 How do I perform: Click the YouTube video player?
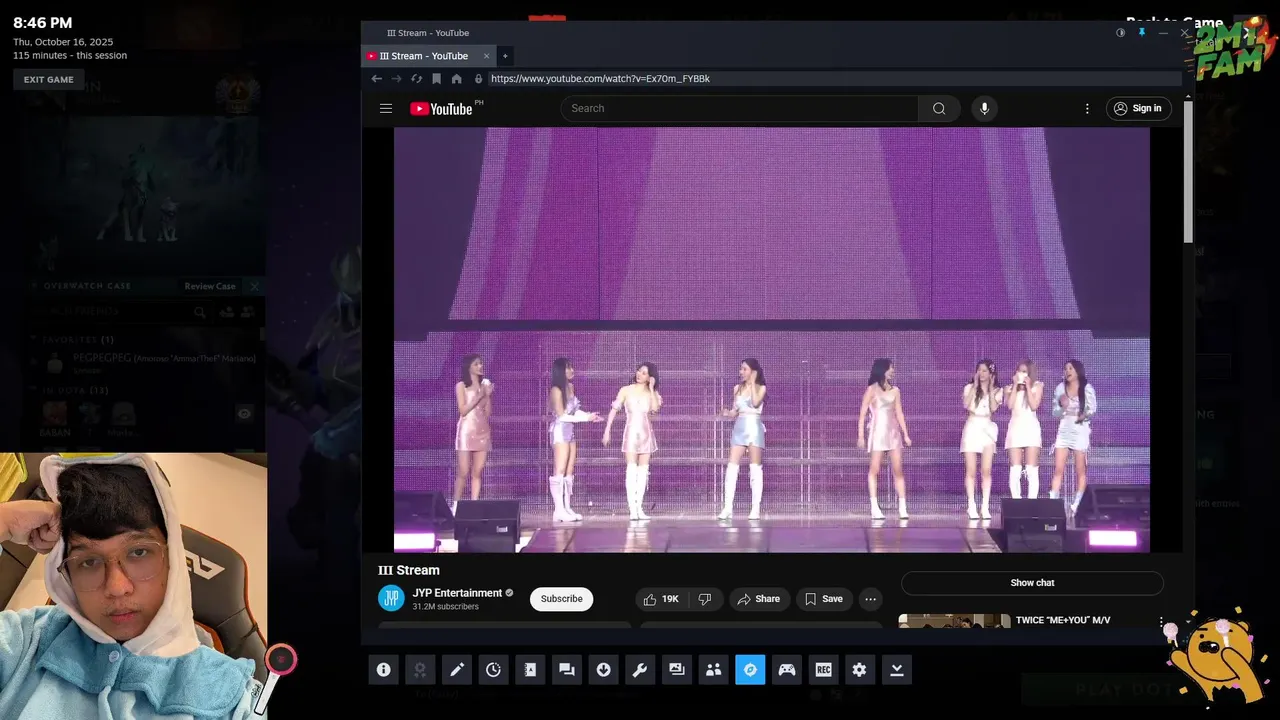click(x=771, y=340)
